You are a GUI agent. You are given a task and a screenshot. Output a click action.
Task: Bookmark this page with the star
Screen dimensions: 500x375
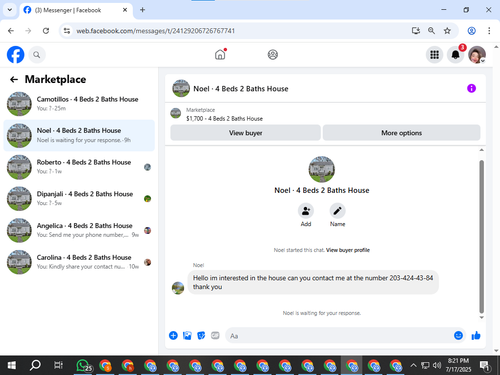click(447, 31)
